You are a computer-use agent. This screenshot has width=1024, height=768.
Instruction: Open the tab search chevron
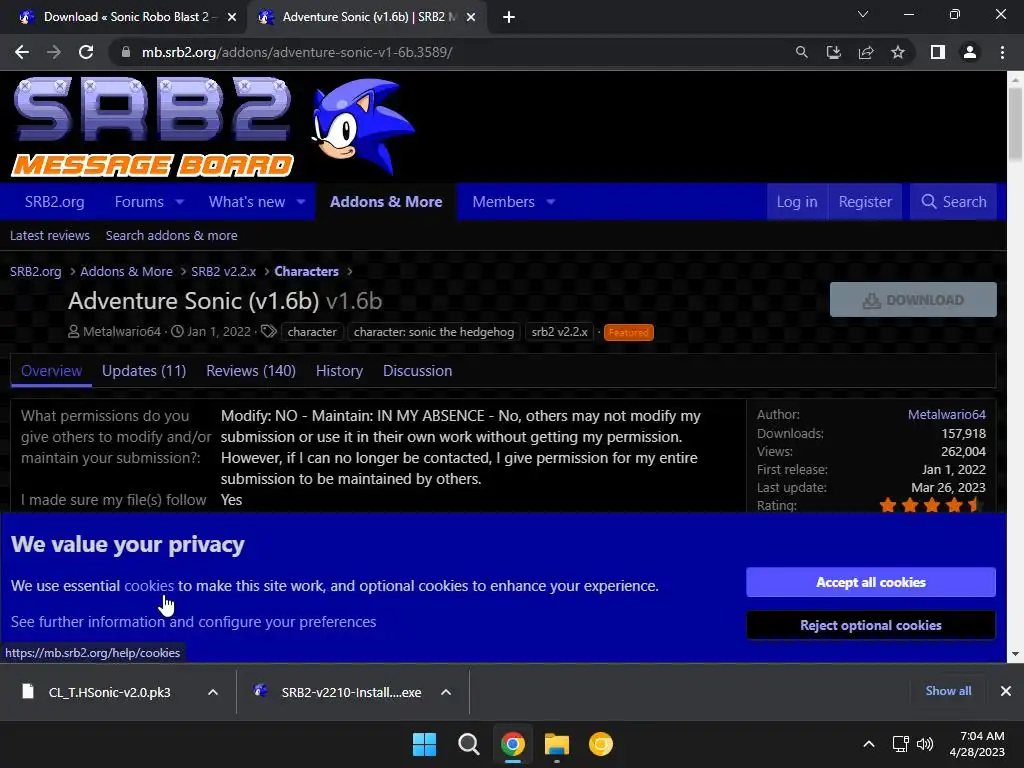coord(863,14)
